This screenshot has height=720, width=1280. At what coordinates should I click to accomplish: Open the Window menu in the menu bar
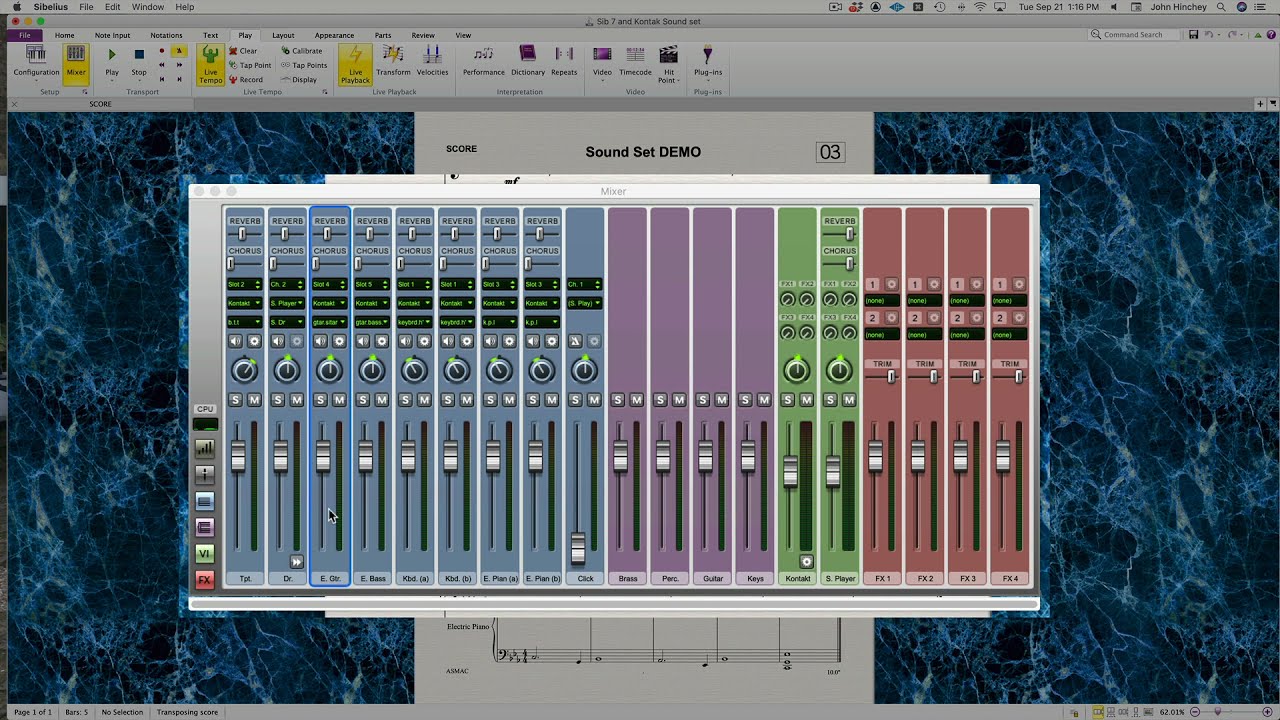click(148, 7)
